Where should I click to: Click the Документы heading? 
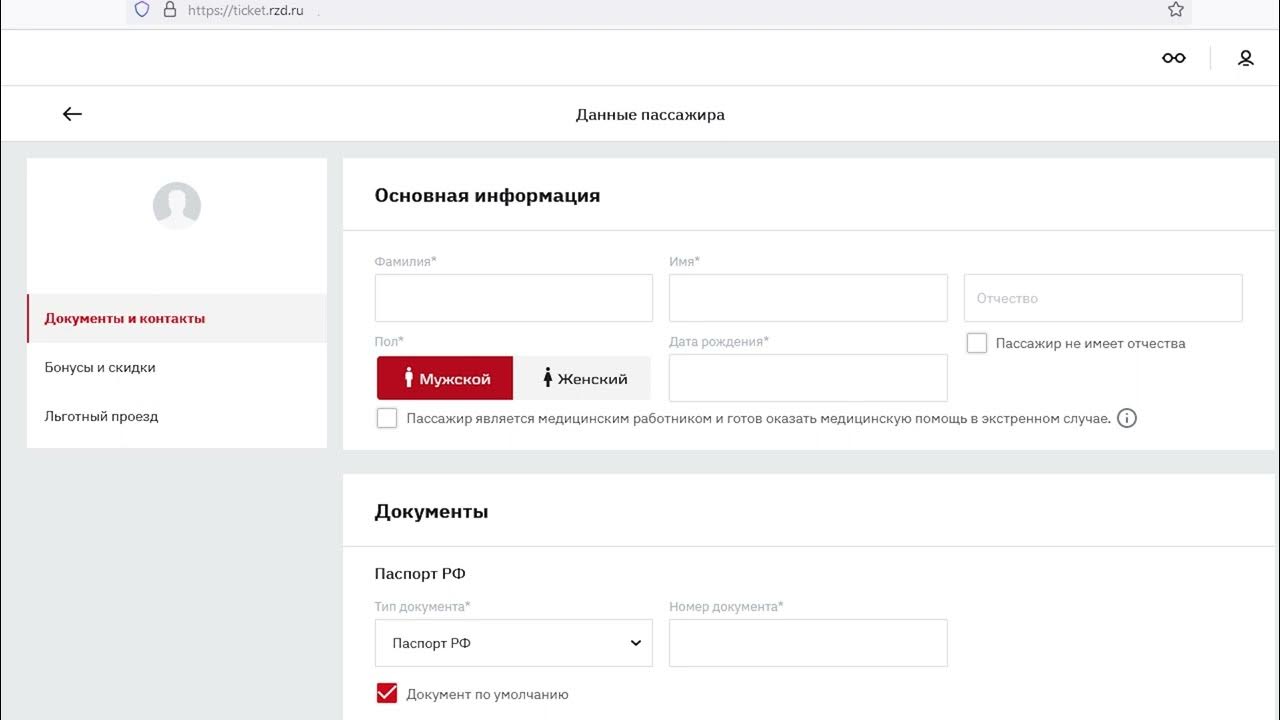tap(431, 511)
